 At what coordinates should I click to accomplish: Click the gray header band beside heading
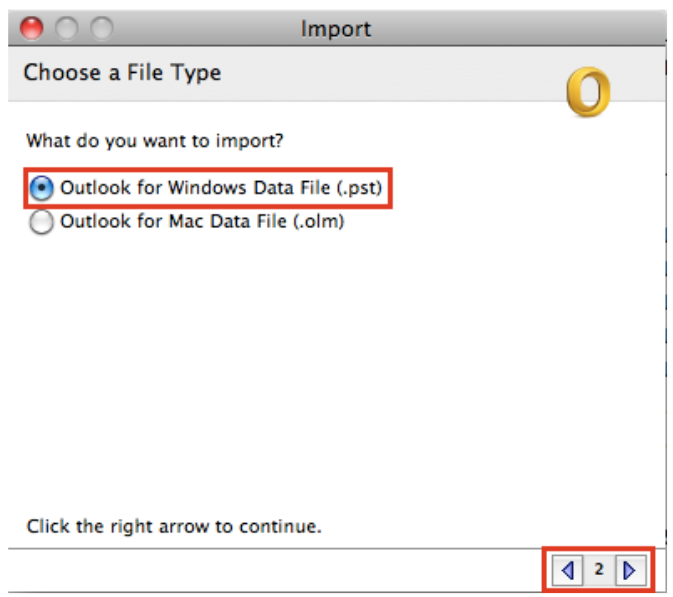coord(386,74)
